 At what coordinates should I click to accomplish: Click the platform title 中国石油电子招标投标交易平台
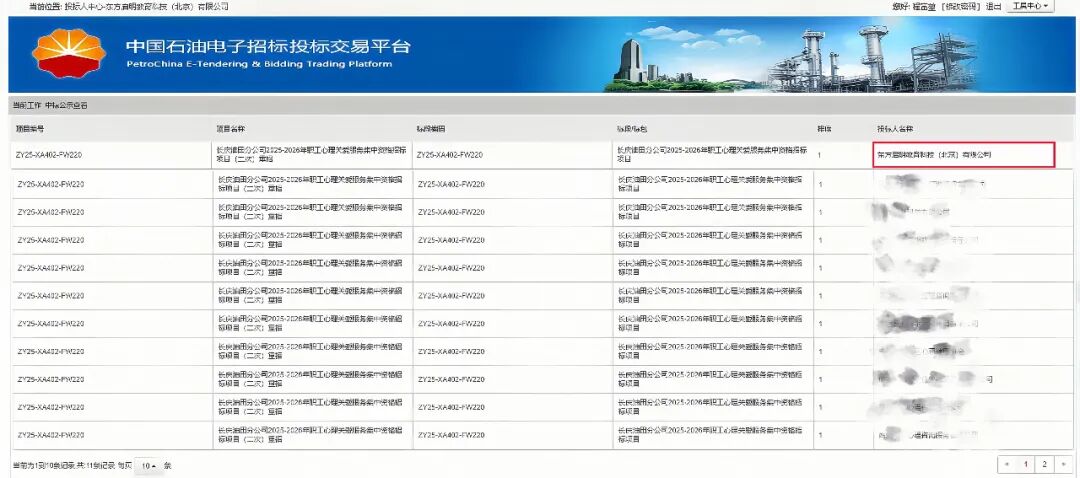click(269, 46)
